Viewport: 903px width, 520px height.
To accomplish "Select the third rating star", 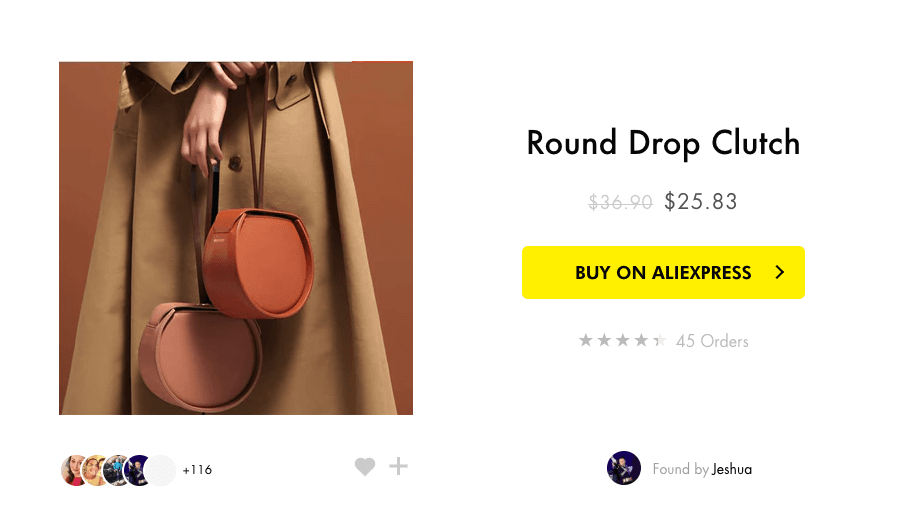I will tap(623, 340).
